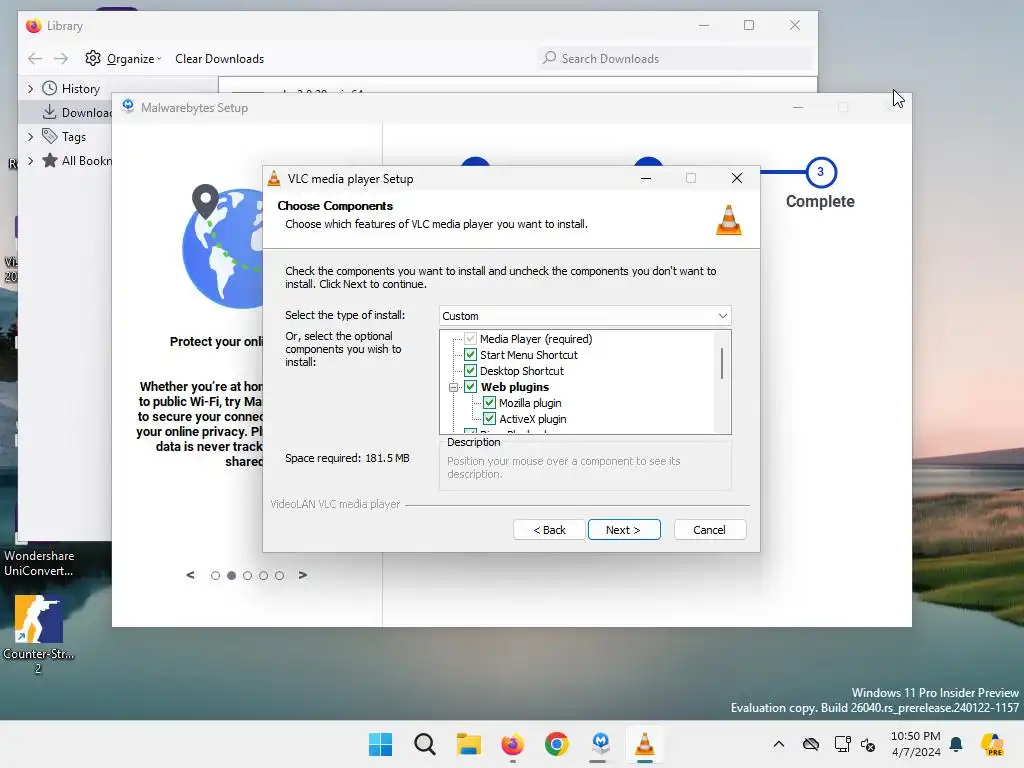Toggle the Web plugins checkbox

pyautogui.click(x=470, y=387)
